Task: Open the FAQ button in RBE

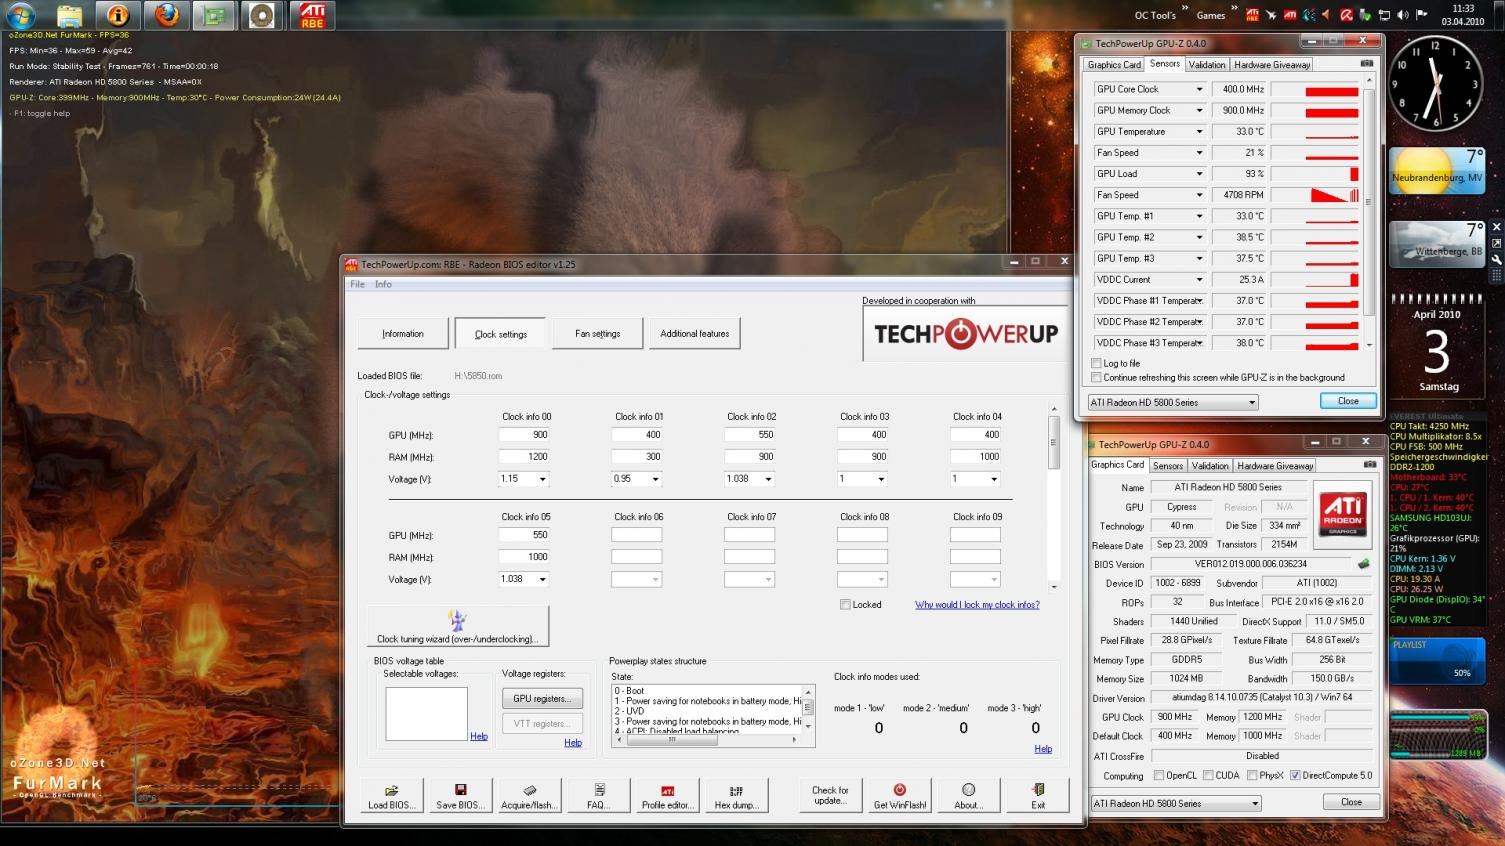Action: (x=598, y=796)
